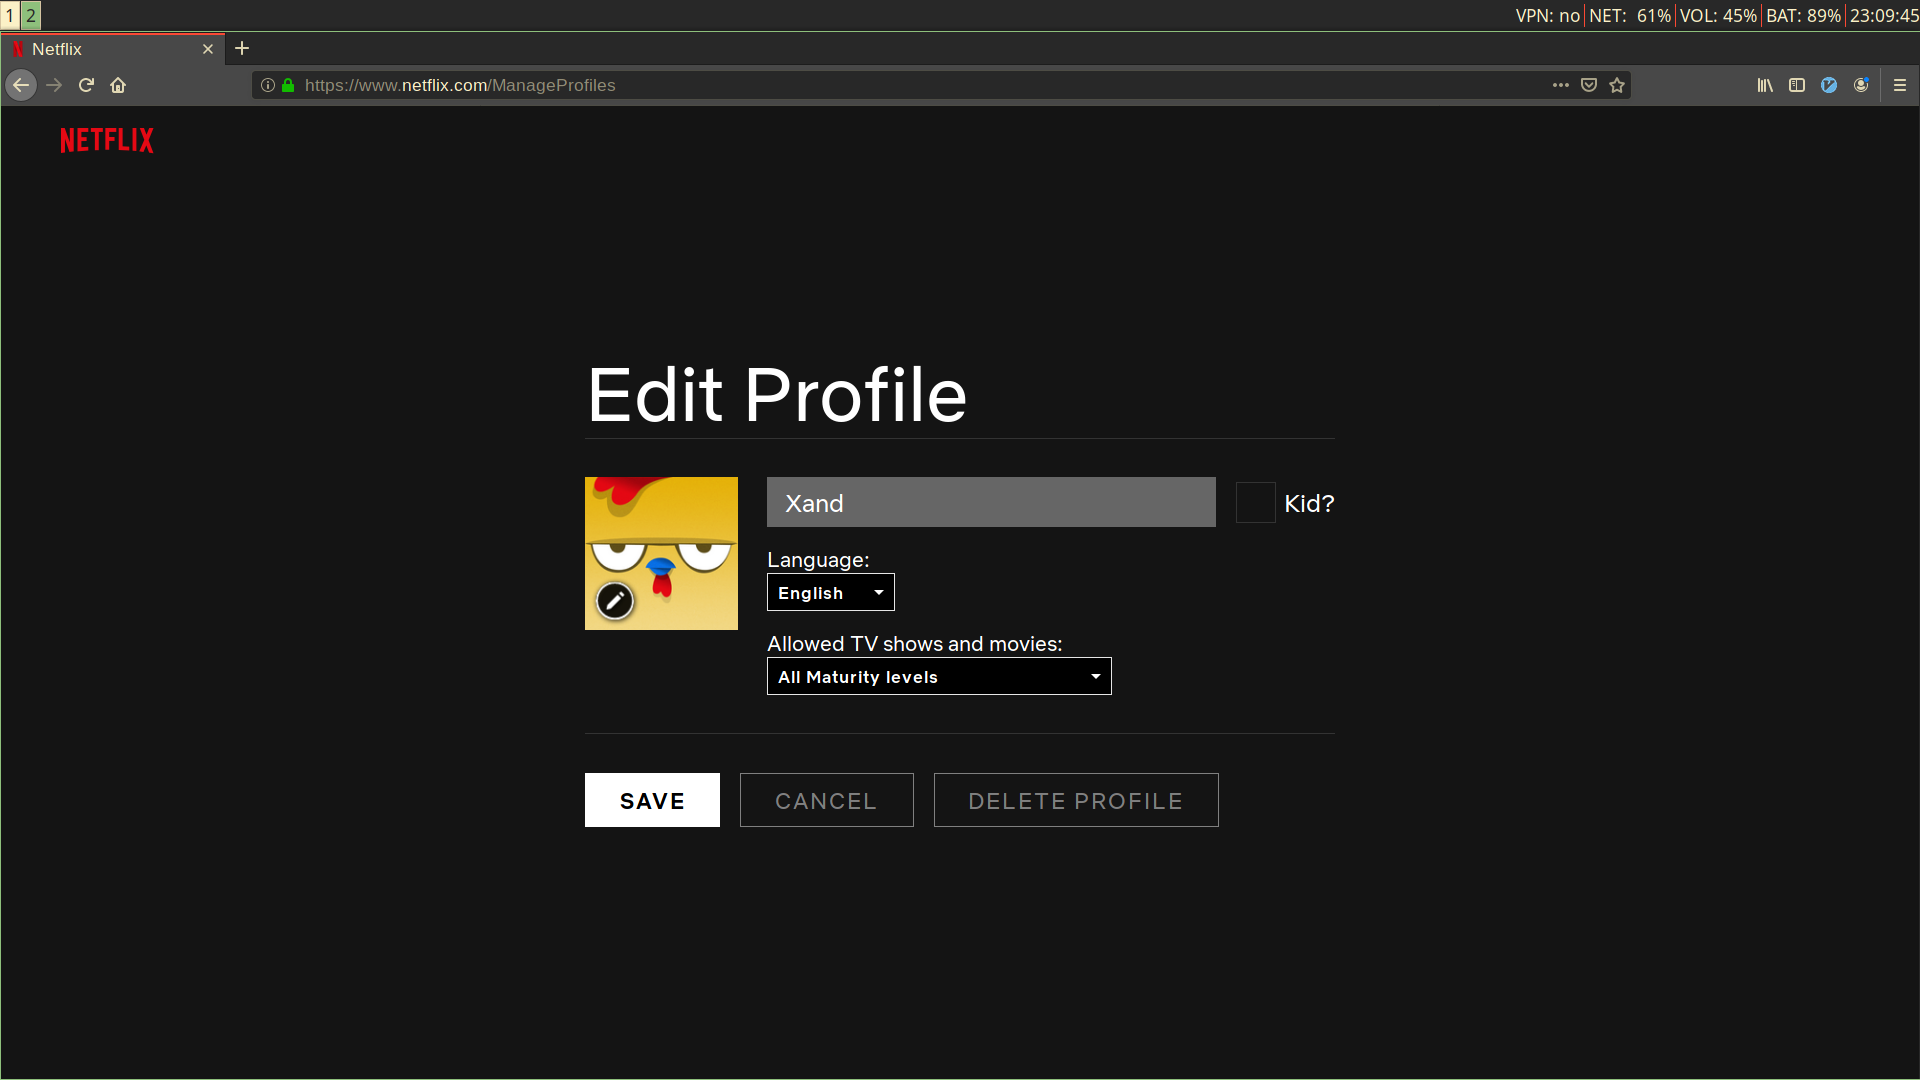This screenshot has width=1920, height=1080.
Task: Bookmark this page with star icon
Action: pyautogui.click(x=1617, y=85)
